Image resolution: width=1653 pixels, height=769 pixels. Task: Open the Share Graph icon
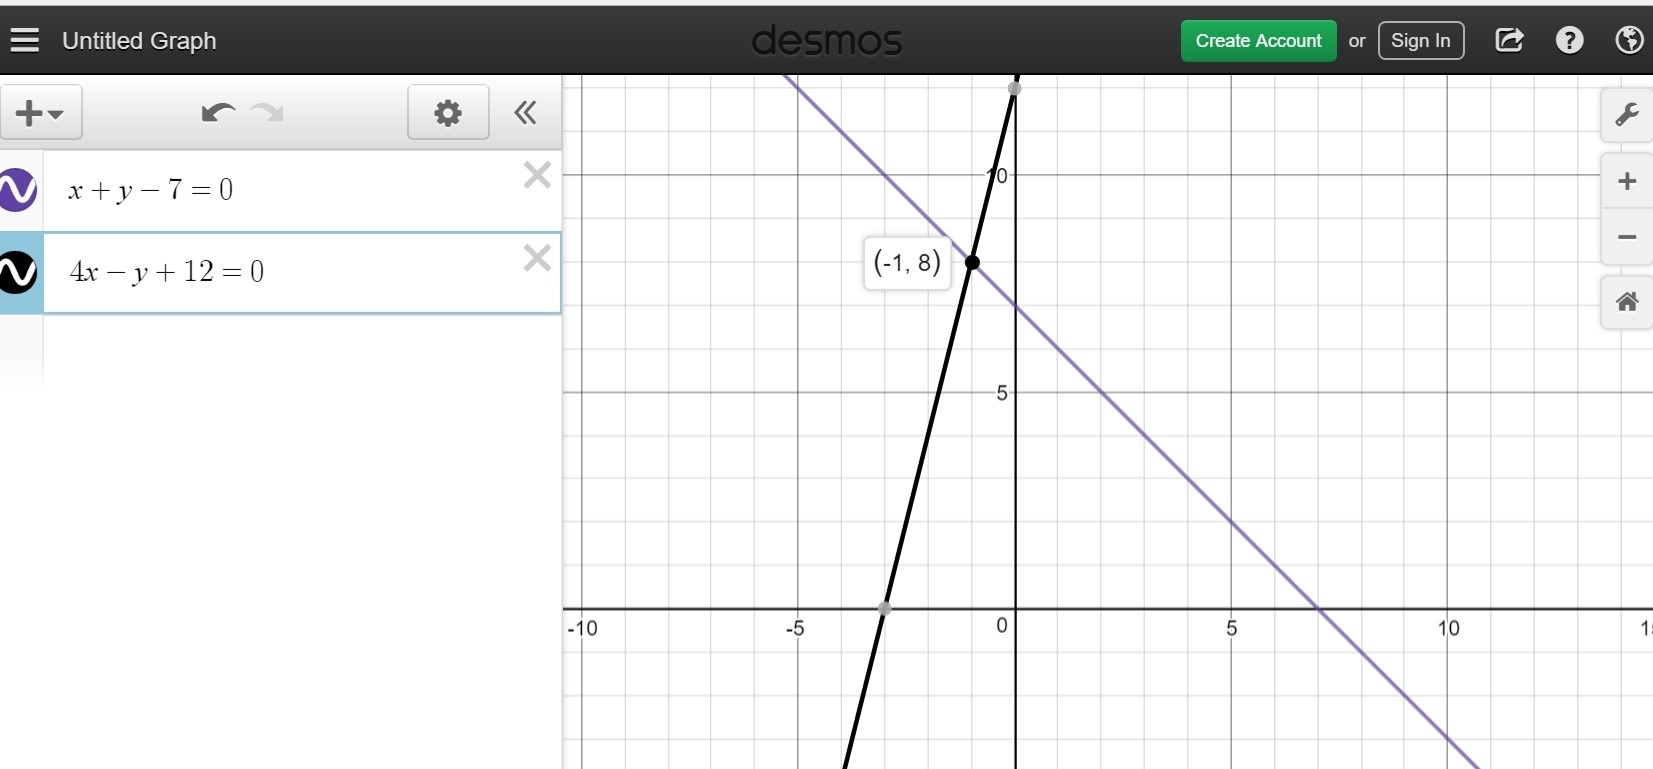[x=1509, y=40]
